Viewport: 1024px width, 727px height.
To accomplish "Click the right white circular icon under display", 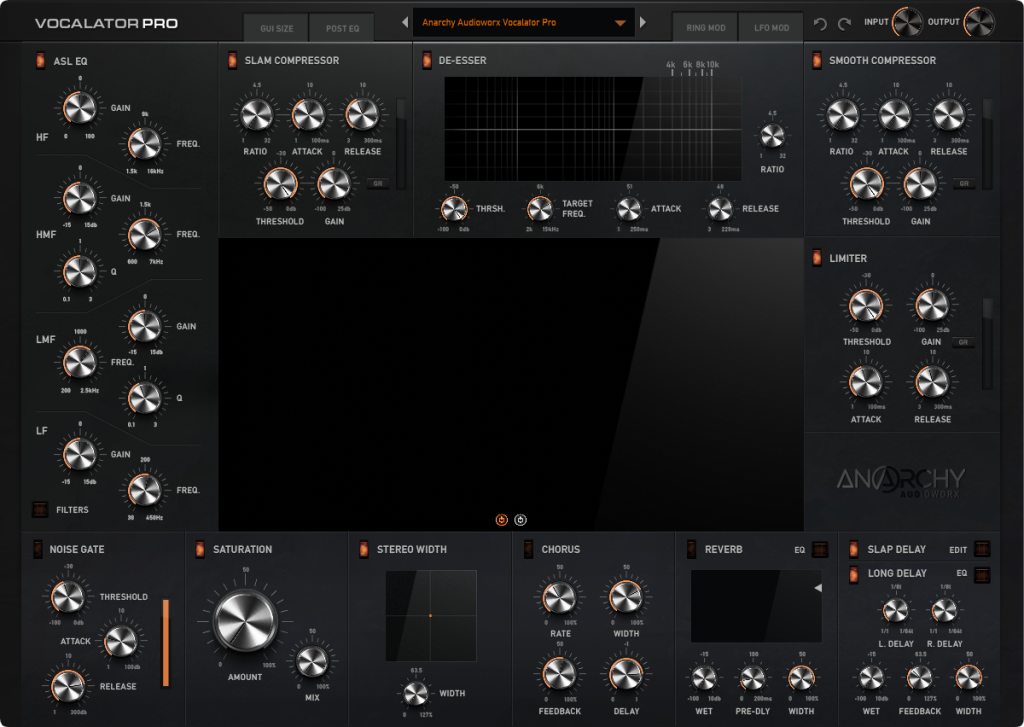I will point(520,520).
